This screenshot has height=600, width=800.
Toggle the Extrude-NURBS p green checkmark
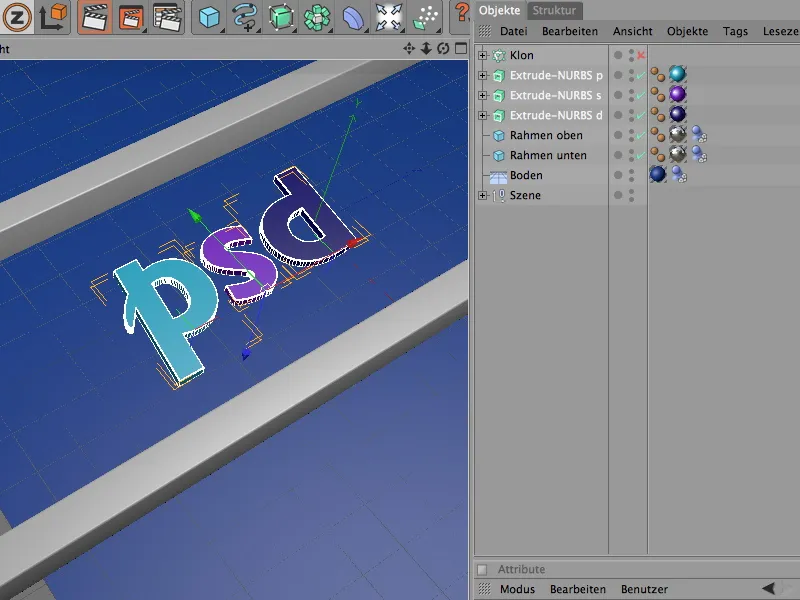point(640,76)
